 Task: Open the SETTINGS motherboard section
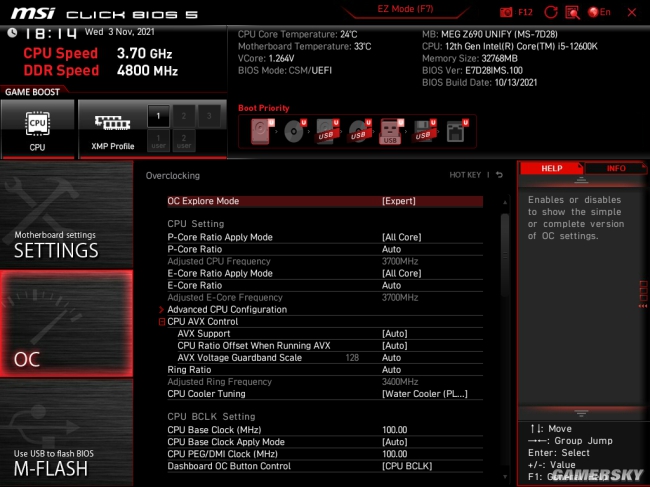pyautogui.click(x=66, y=215)
